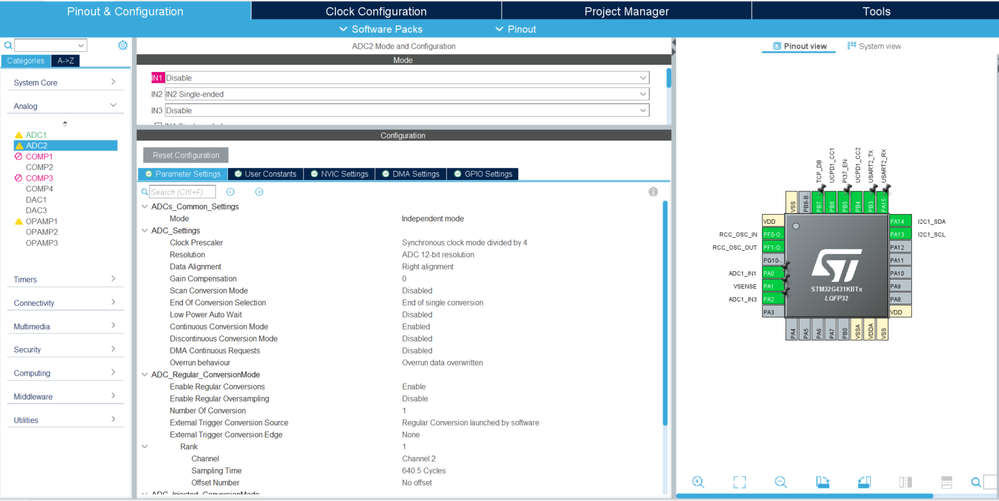Select pin PA0 on the chip
The height and width of the screenshot is (501, 999).
pos(773,273)
